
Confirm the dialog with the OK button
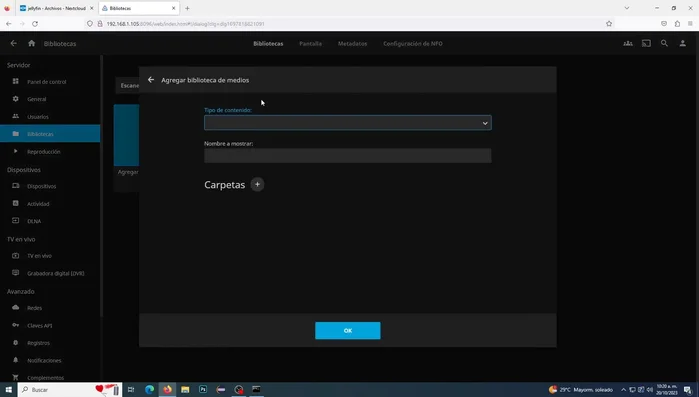(348, 331)
